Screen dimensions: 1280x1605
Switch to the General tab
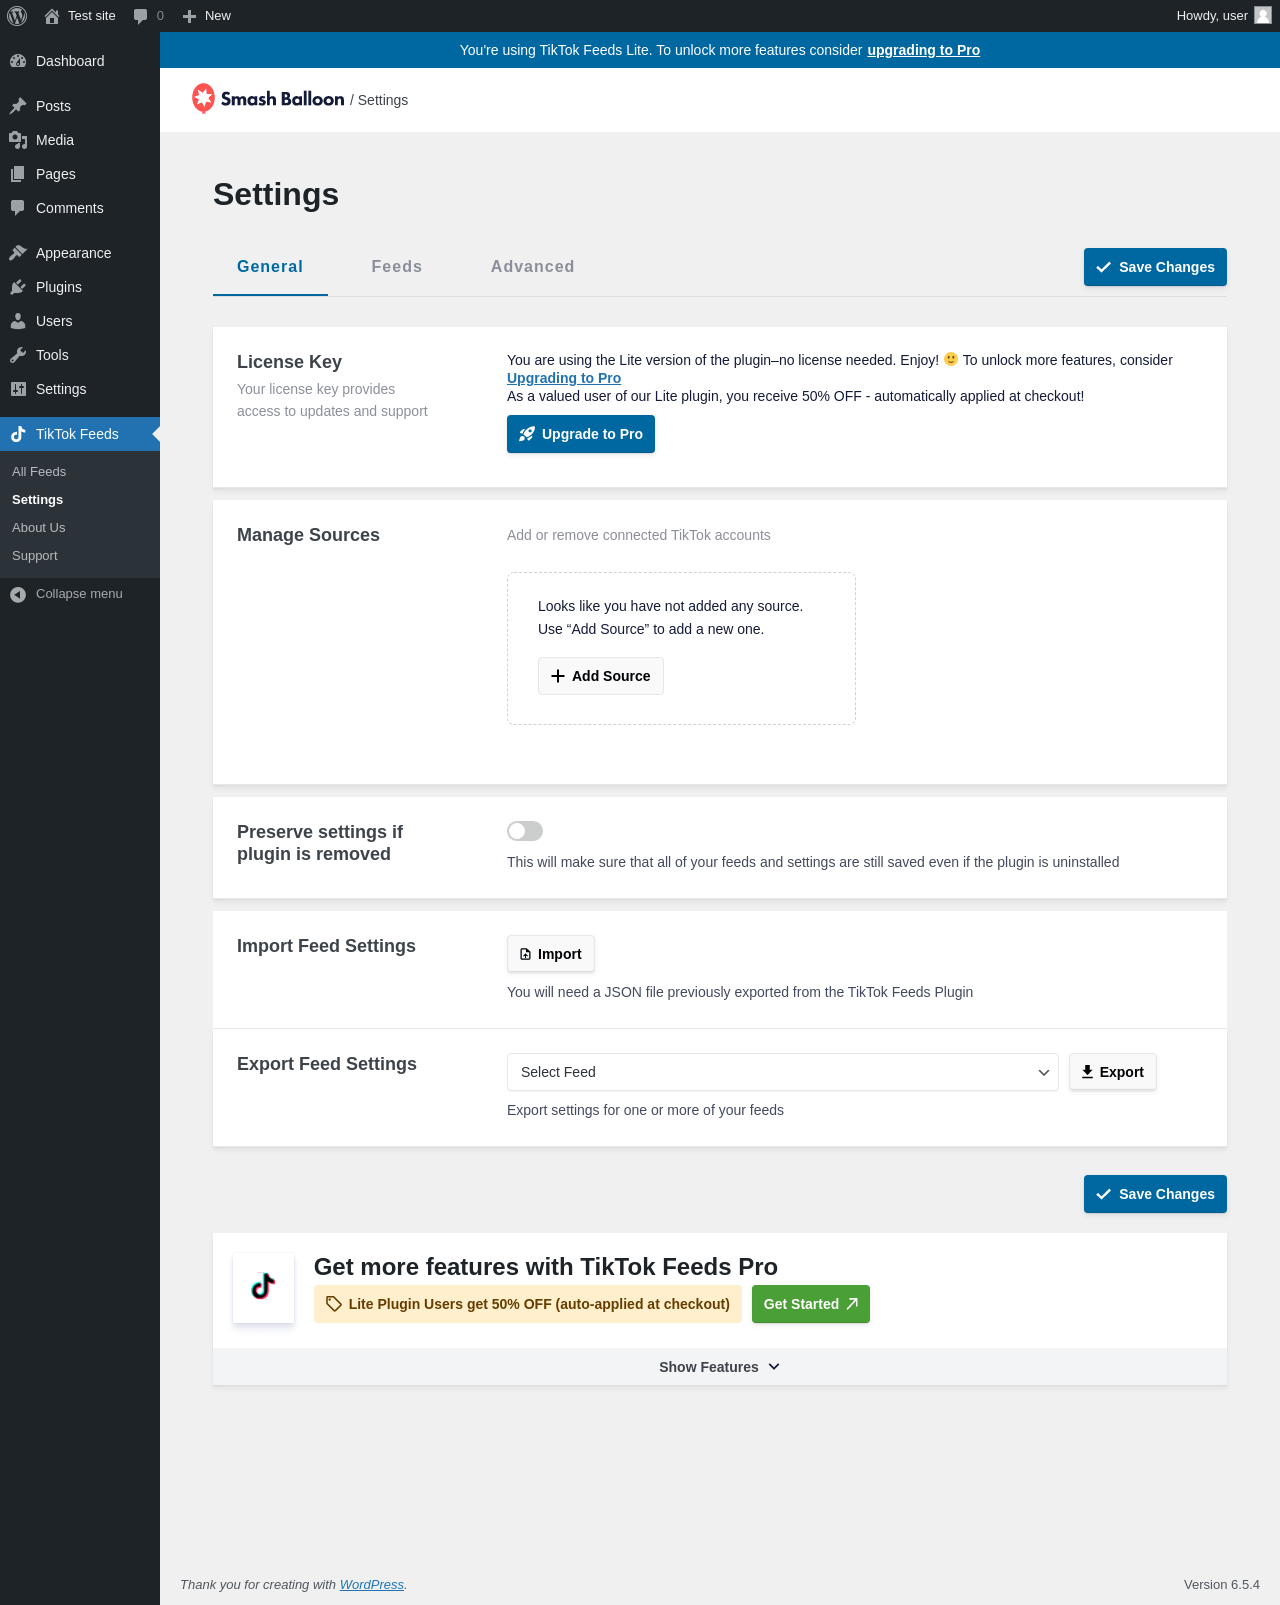tap(270, 267)
